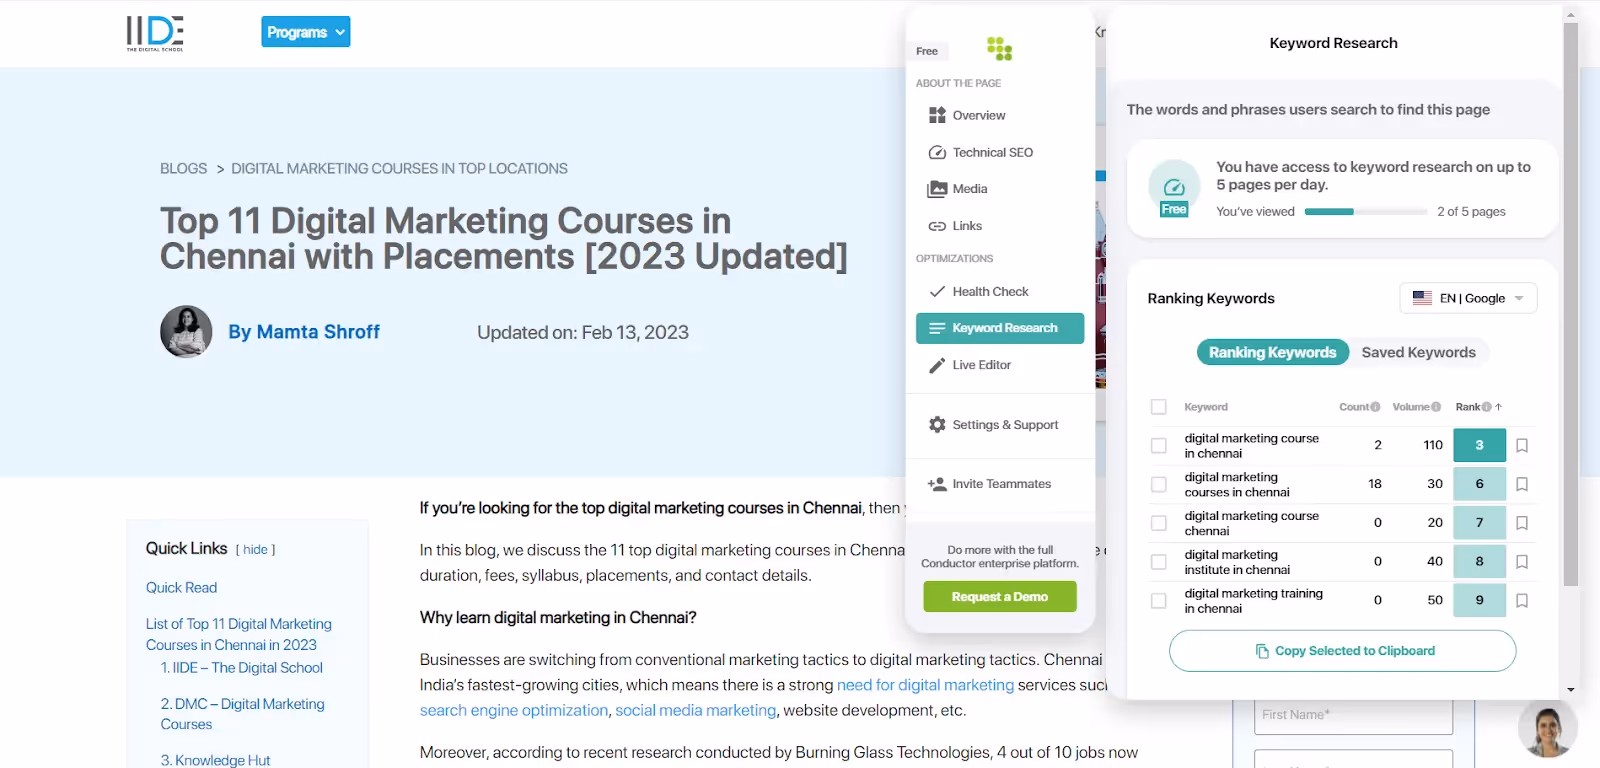This screenshot has width=1600, height=768.
Task: Click the By Mamta Shroff author link
Action: tap(304, 332)
